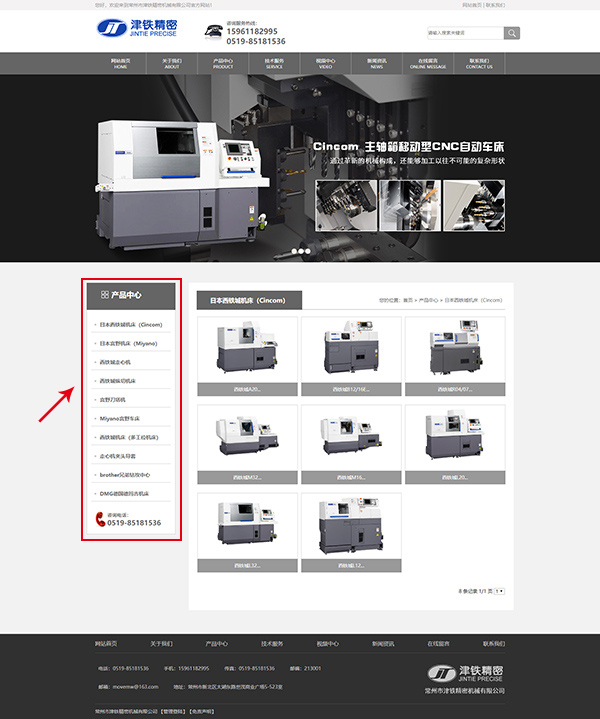This screenshot has width=600, height=719.
Task: Click the 联系我们 link in the top bar
Action: 495,5
